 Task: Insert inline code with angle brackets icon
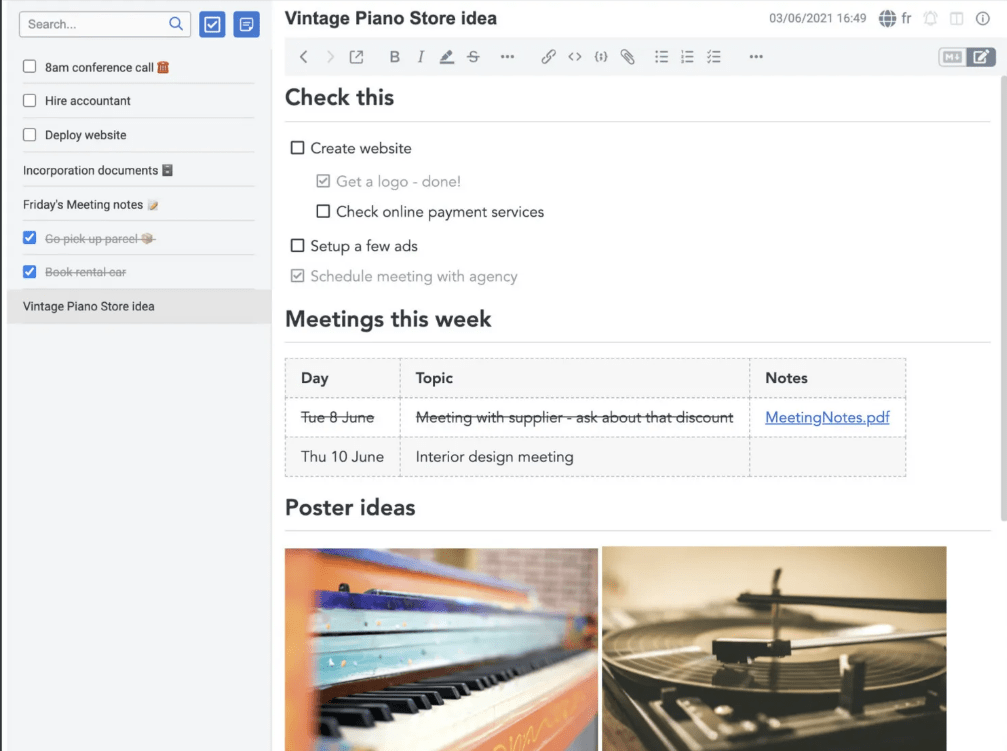[x=575, y=57]
